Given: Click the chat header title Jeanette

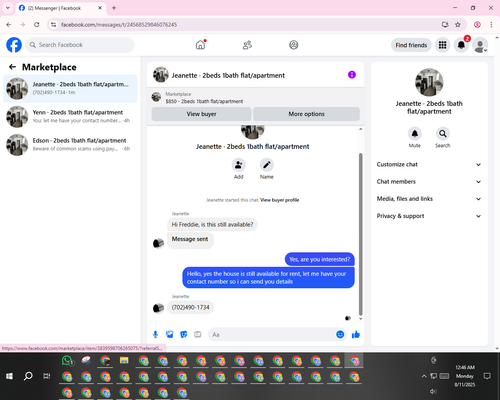Looking at the screenshot, I should pos(228,75).
